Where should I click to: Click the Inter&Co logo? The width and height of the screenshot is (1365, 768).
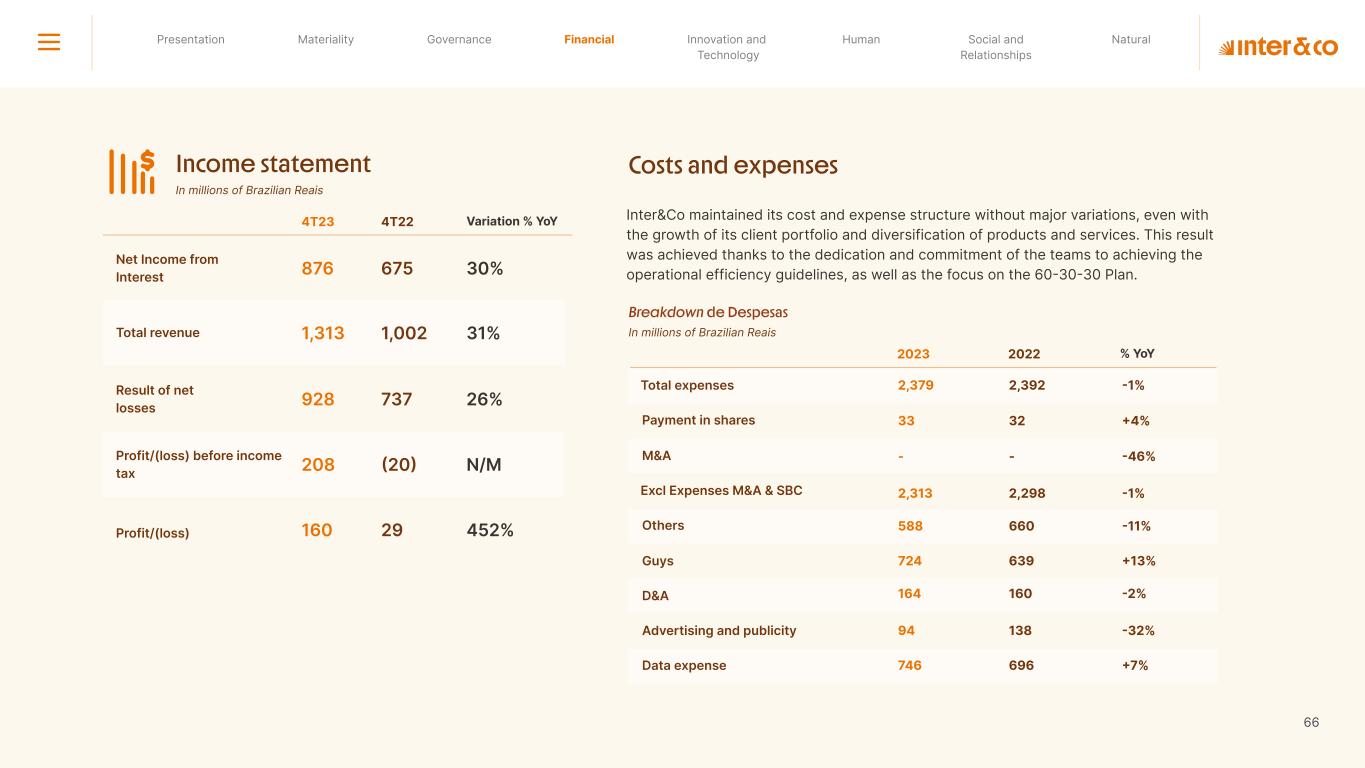(1277, 47)
